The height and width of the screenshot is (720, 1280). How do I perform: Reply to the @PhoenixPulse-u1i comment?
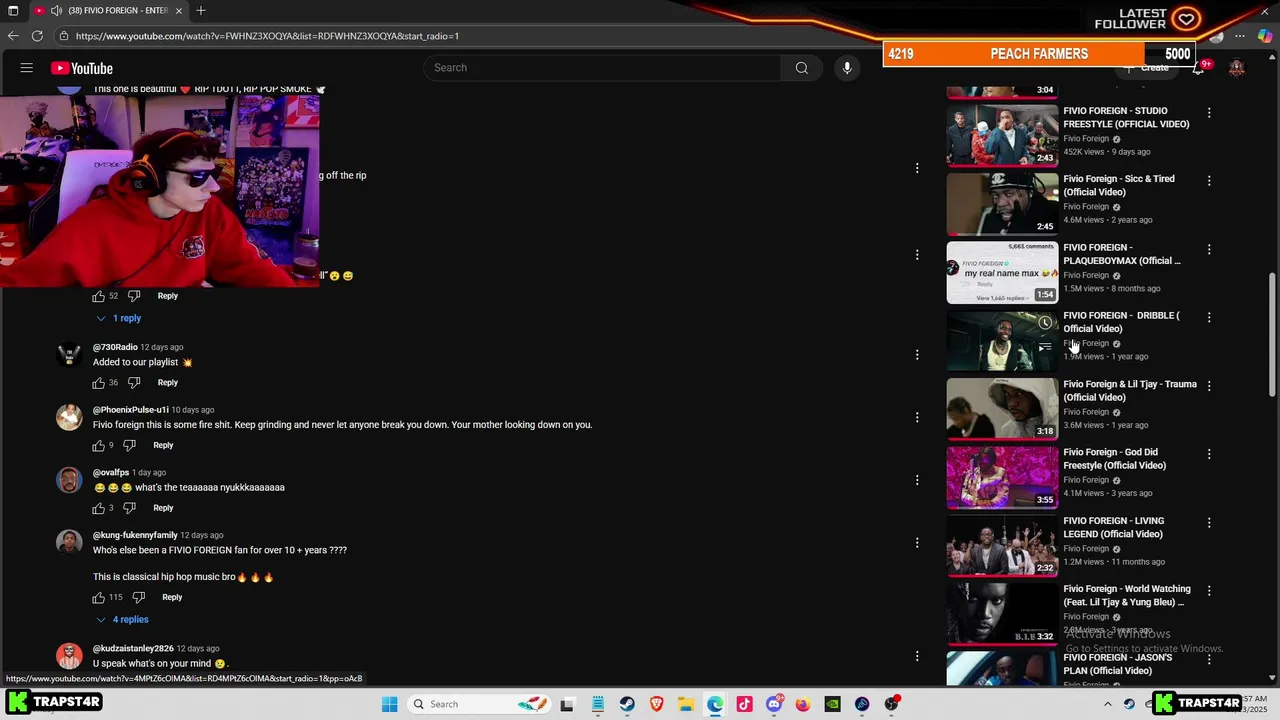163,445
